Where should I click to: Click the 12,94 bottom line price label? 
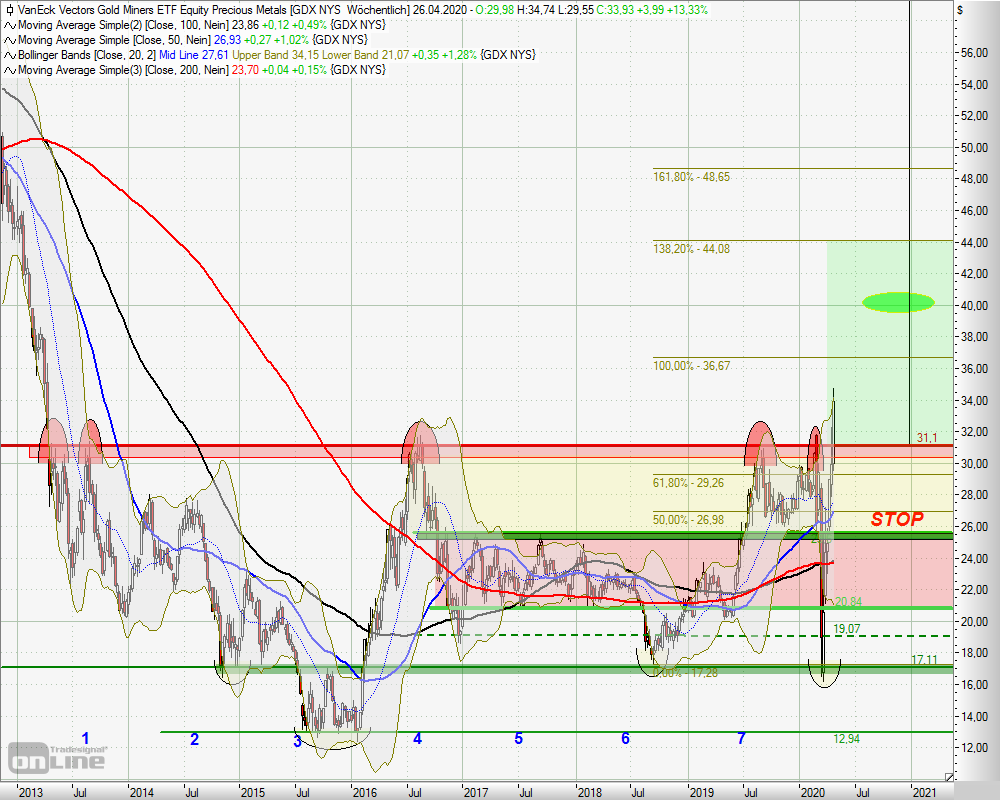click(x=846, y=739)
